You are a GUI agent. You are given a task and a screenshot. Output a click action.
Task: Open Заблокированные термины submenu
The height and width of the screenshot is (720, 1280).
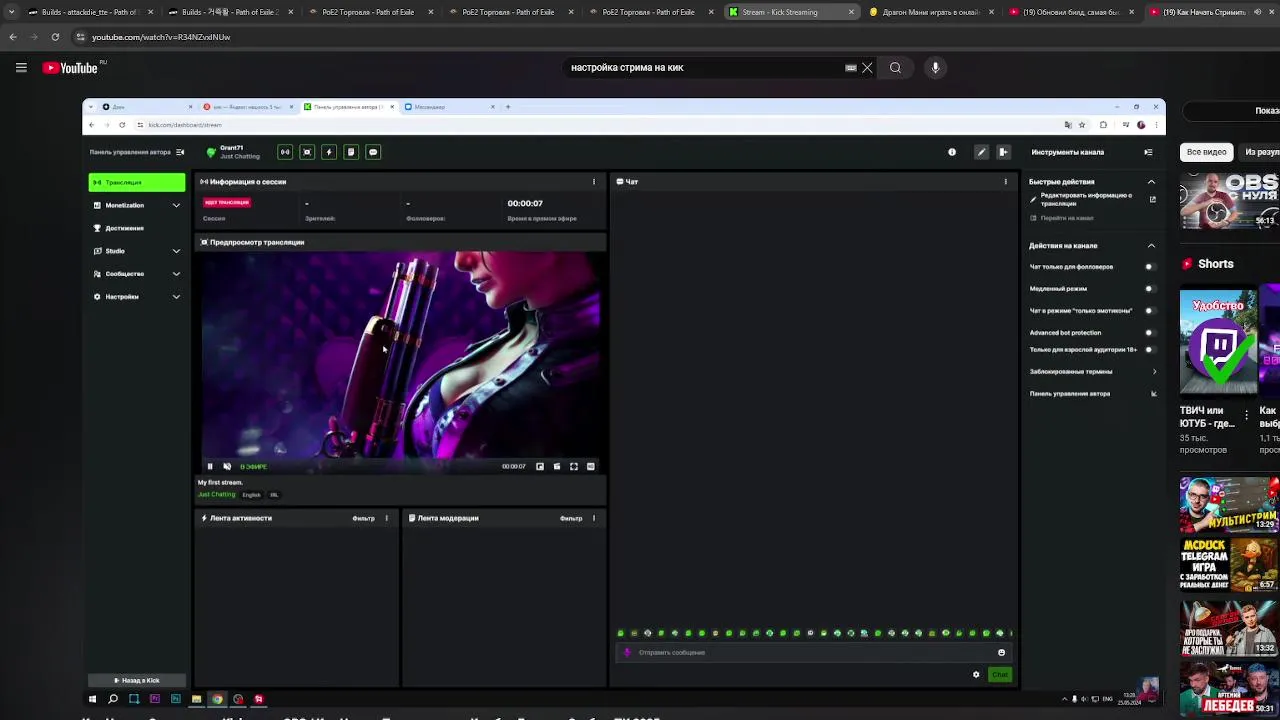pyautogui.click(x=1092, y=372)
